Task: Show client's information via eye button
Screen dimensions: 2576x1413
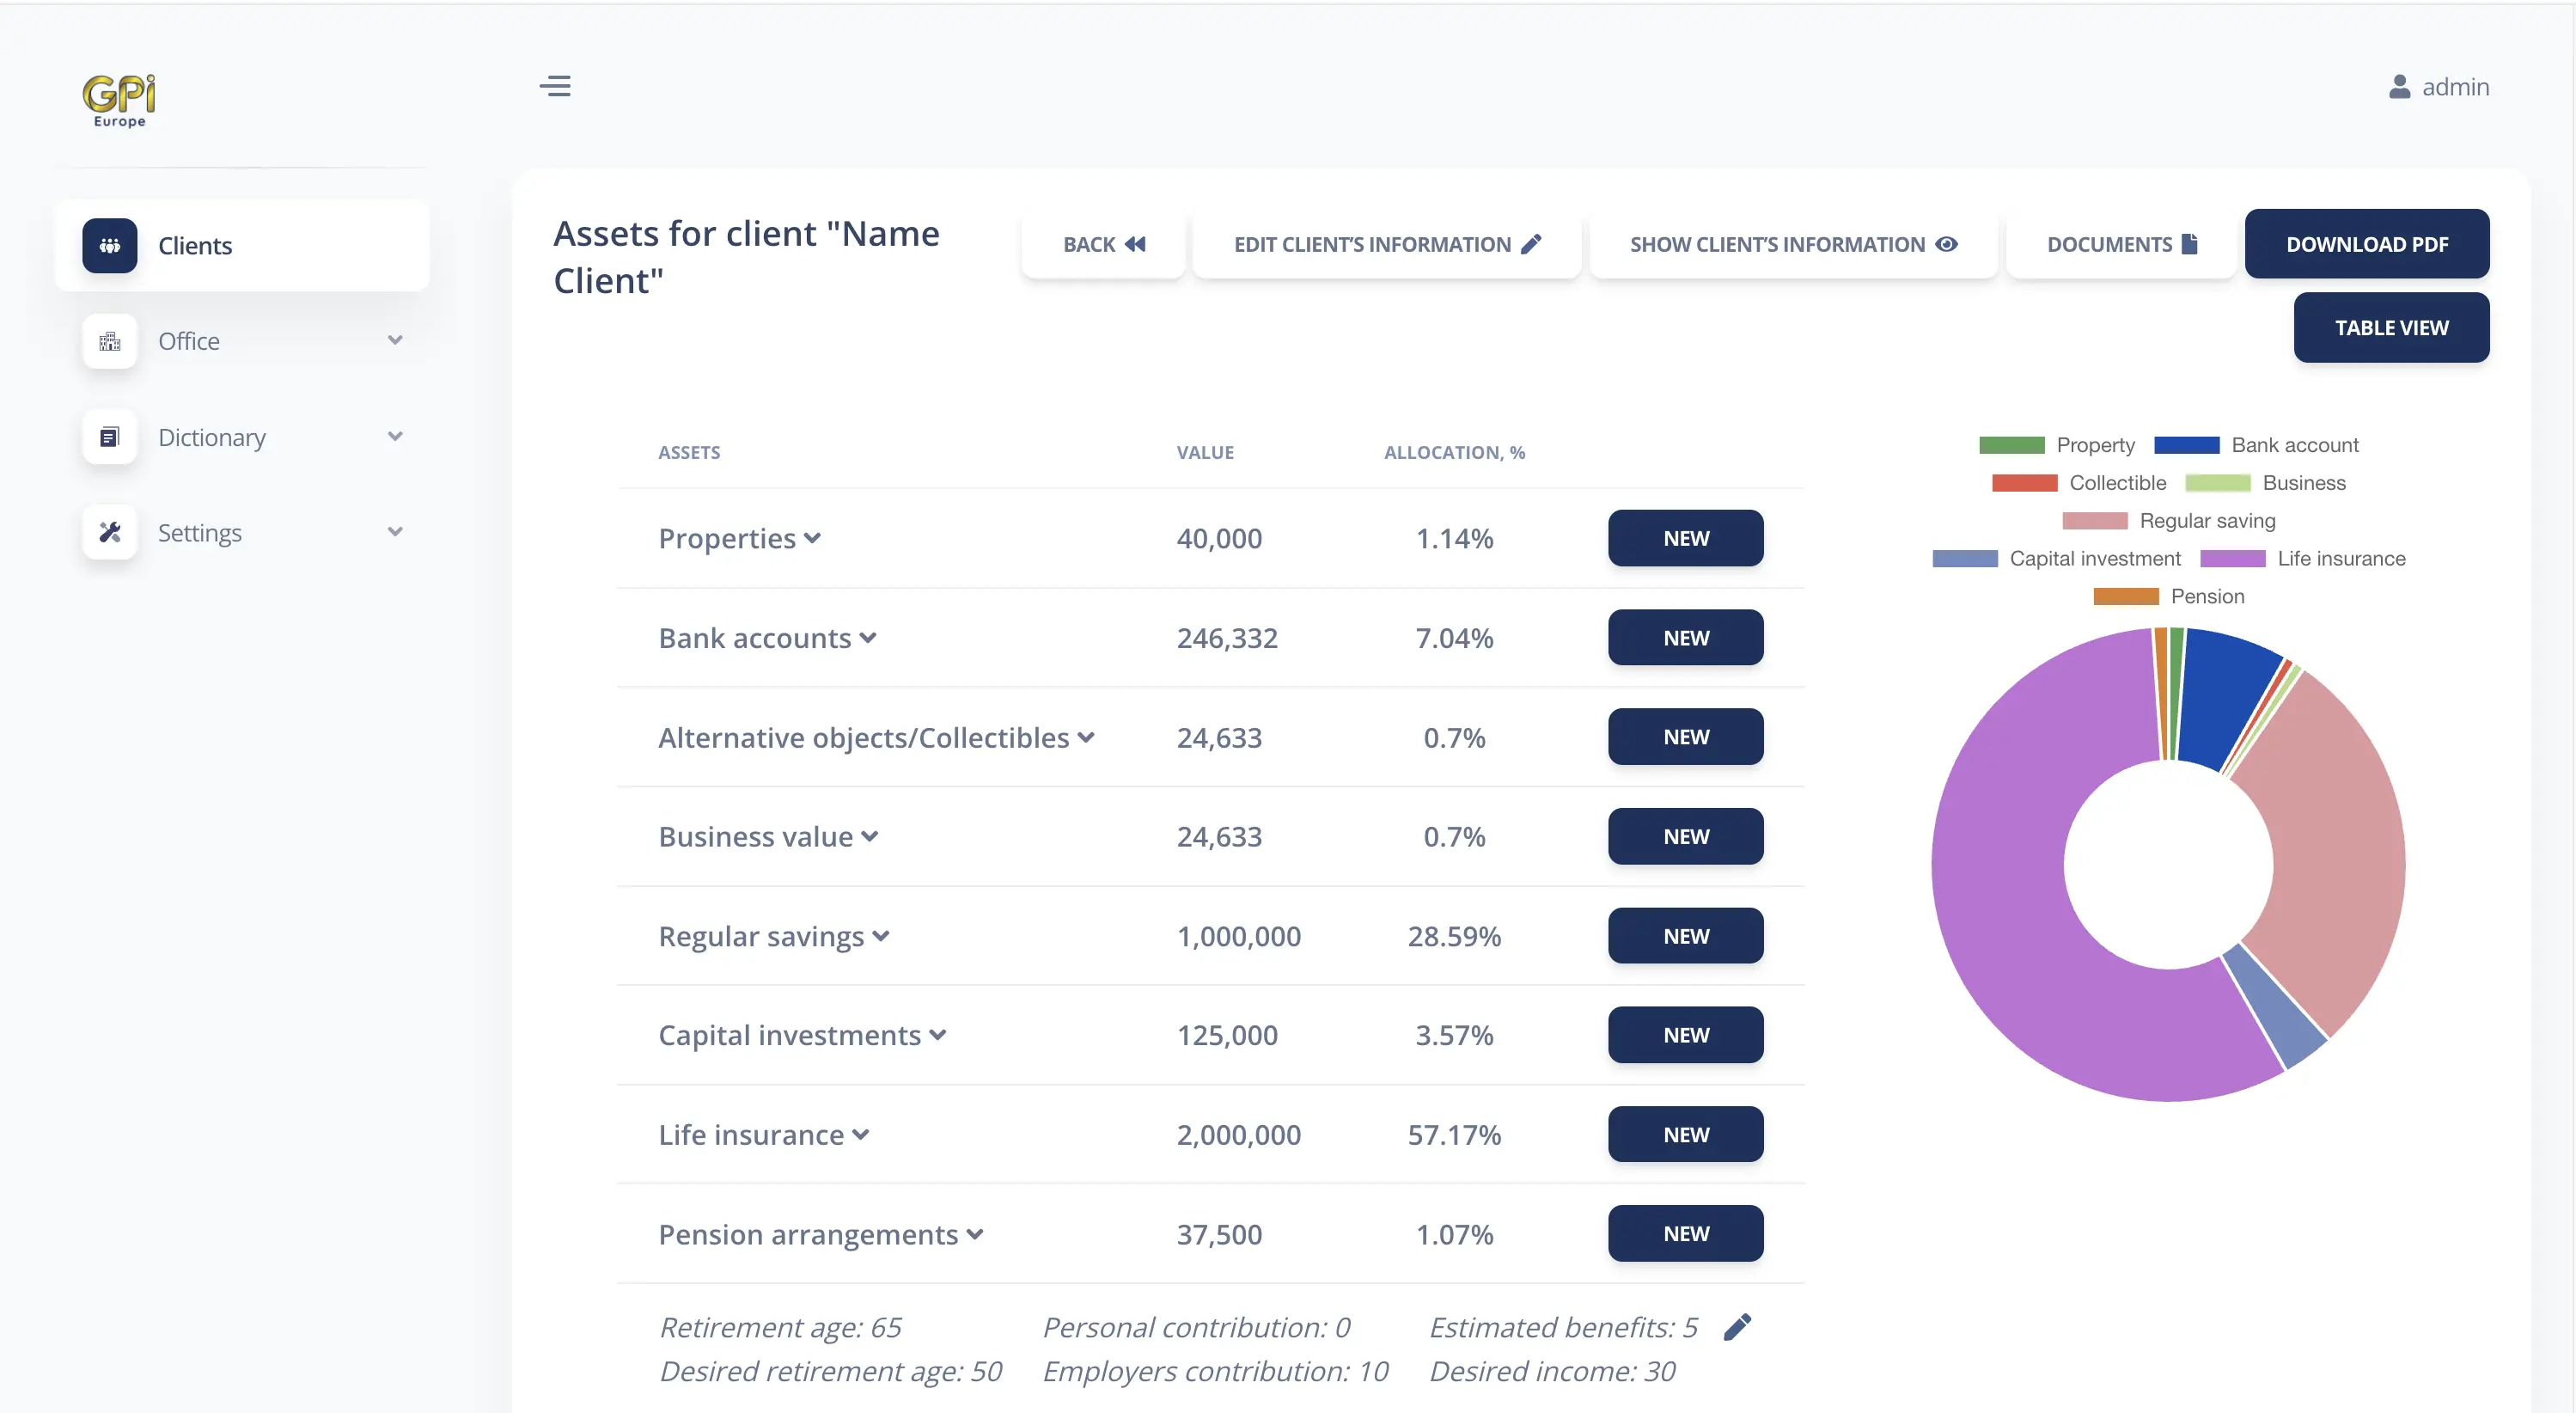Action: (1793, 244)
